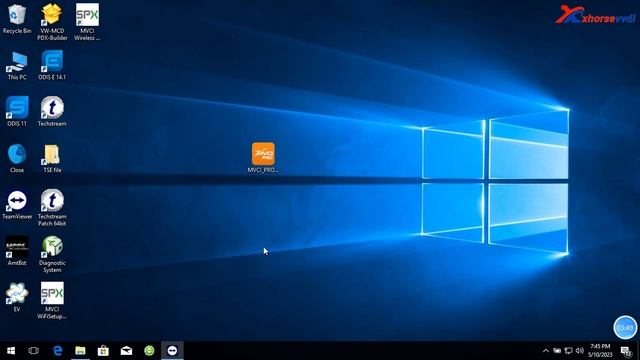Switch to TeamViewer in the taskbar
Image resolution: width=640 pixels, height=360 pixels.
pos(172,351)
